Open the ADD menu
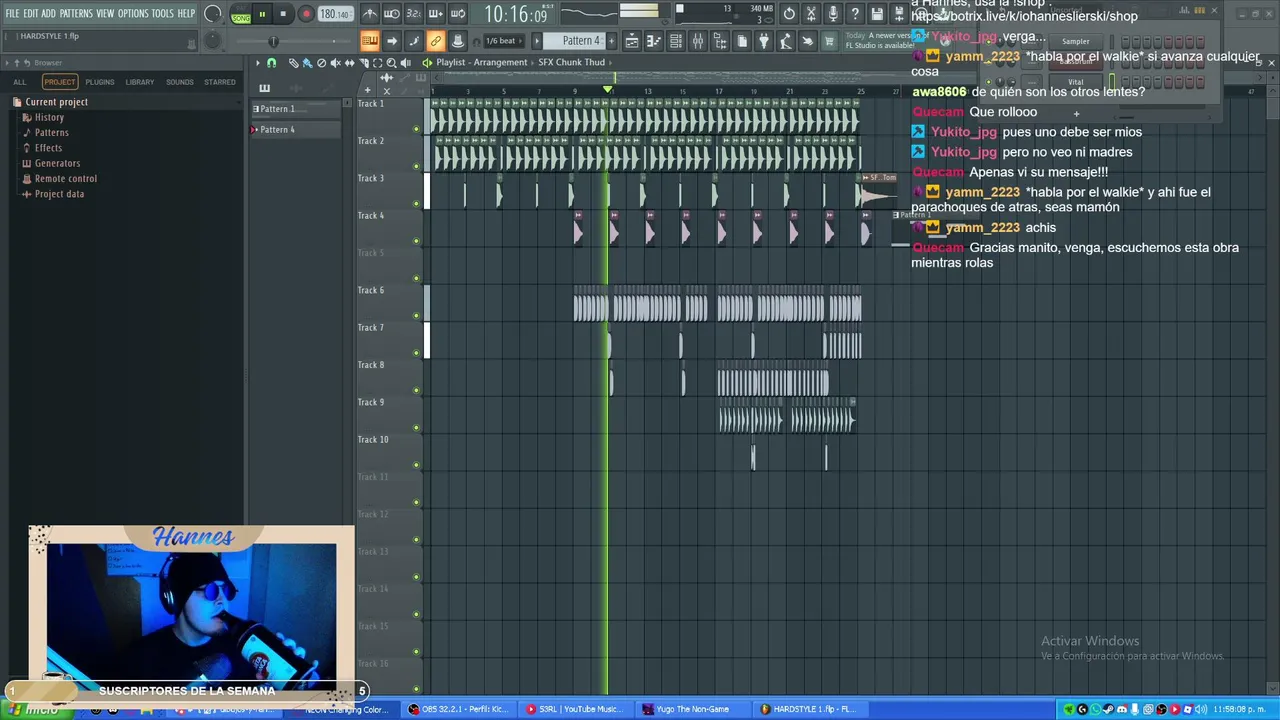The width and height of the screenshot is (1280, 720). tap(49, 13)
